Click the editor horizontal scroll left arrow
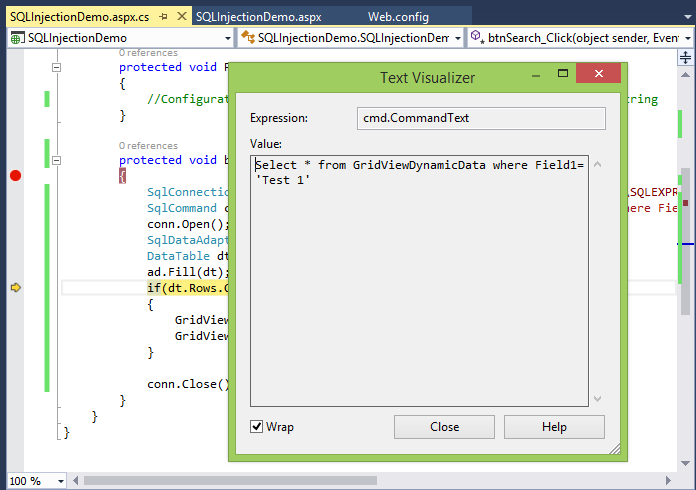Viewport: 696px width, 490px height. click(x=75, y=480)
